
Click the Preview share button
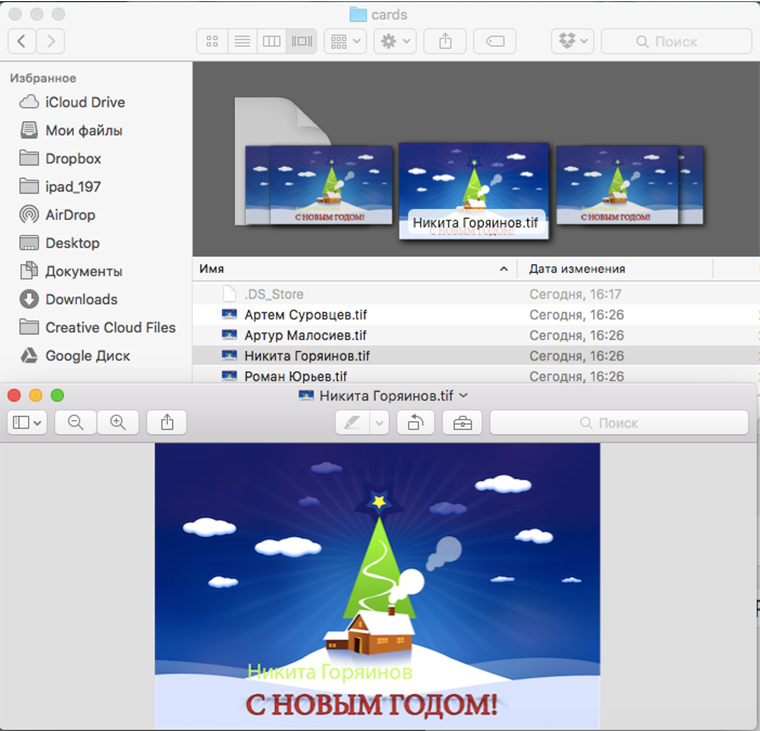167,422
